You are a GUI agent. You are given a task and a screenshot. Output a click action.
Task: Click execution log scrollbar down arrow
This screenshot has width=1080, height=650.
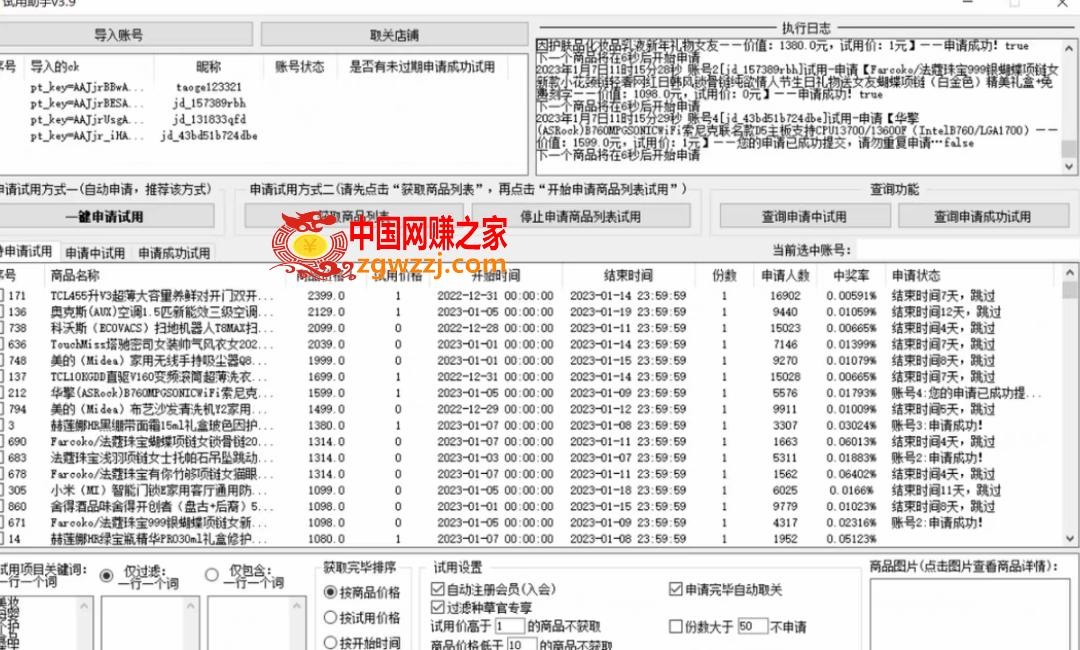pos(1069,166)
